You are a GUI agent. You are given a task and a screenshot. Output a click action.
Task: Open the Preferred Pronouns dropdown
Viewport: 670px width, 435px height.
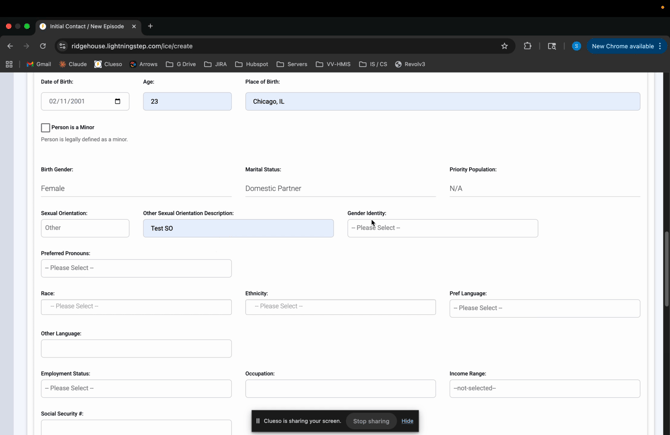point(136,268)
